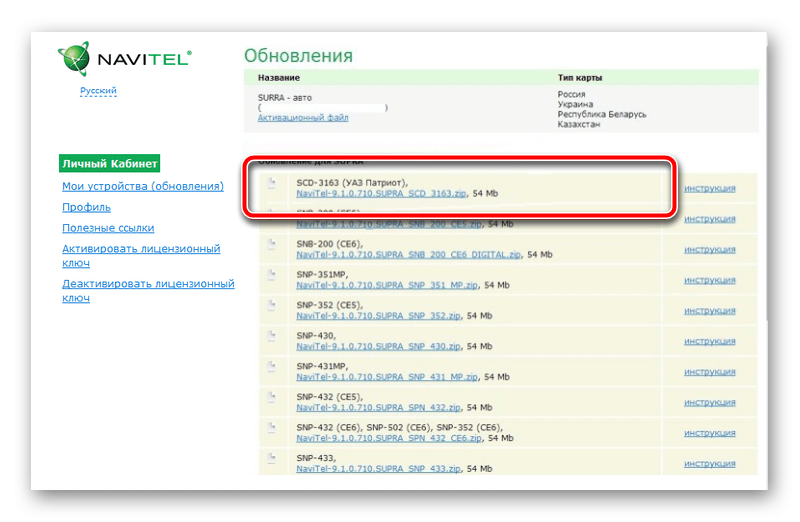Open инструкция for SNB-200 (CE6)

tap(710, 250)
